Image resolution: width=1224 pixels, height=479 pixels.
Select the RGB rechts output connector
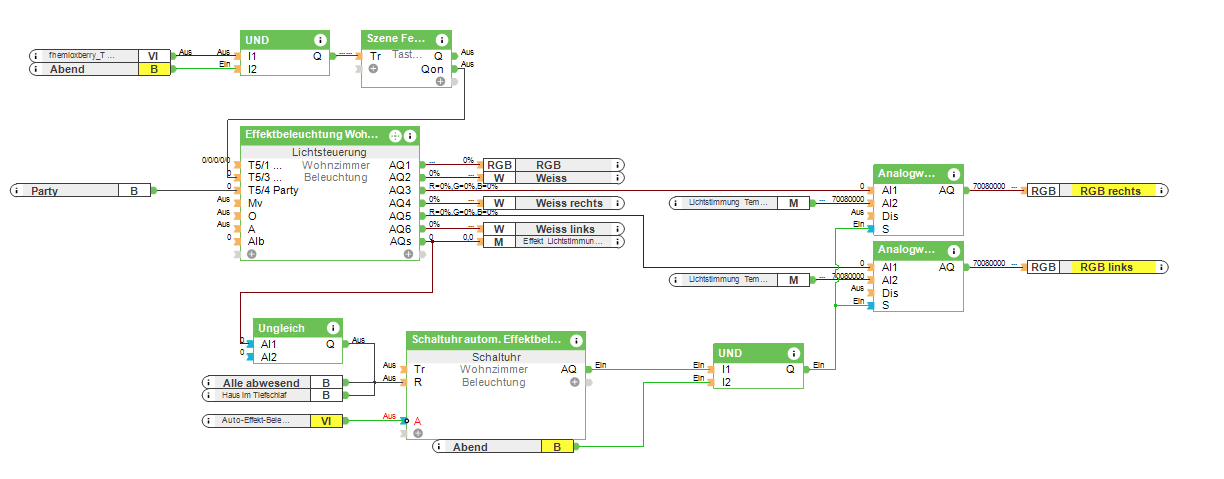1098,190
